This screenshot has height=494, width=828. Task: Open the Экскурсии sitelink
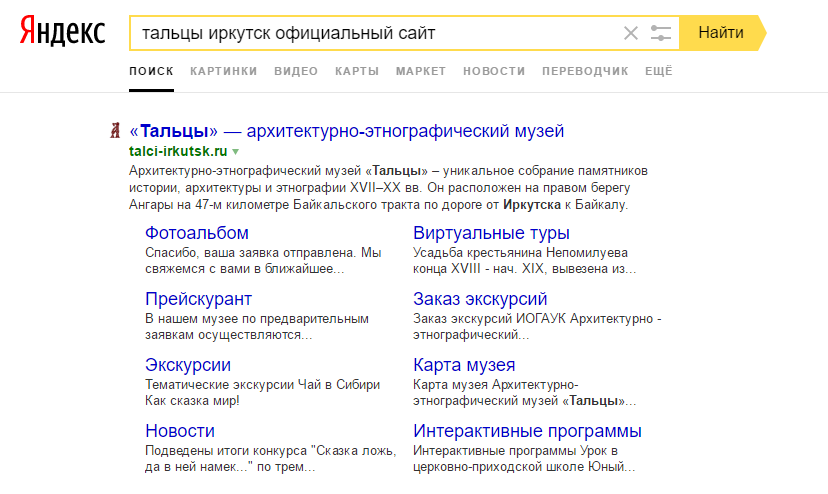(x=188, y=365)
